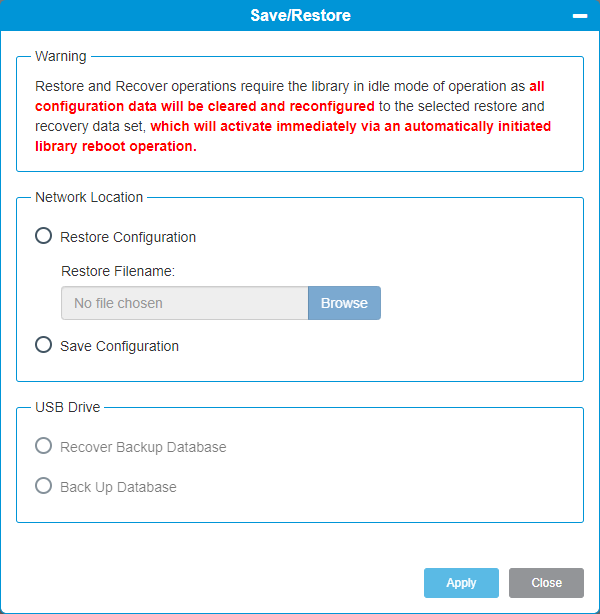This screenshot has width=600, height=614.
Task: Click the 'Back Up Database' label text
Action: point(118,487)
